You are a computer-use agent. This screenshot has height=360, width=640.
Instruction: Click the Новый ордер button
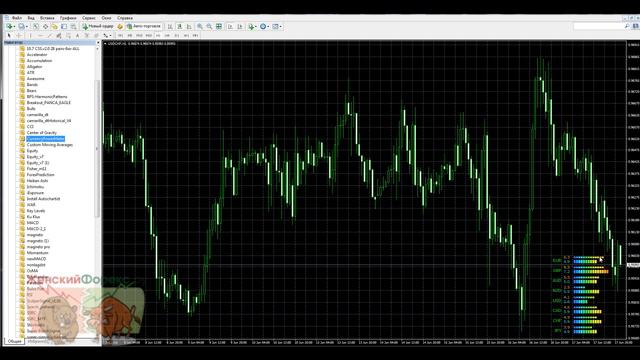coord(98,27)
